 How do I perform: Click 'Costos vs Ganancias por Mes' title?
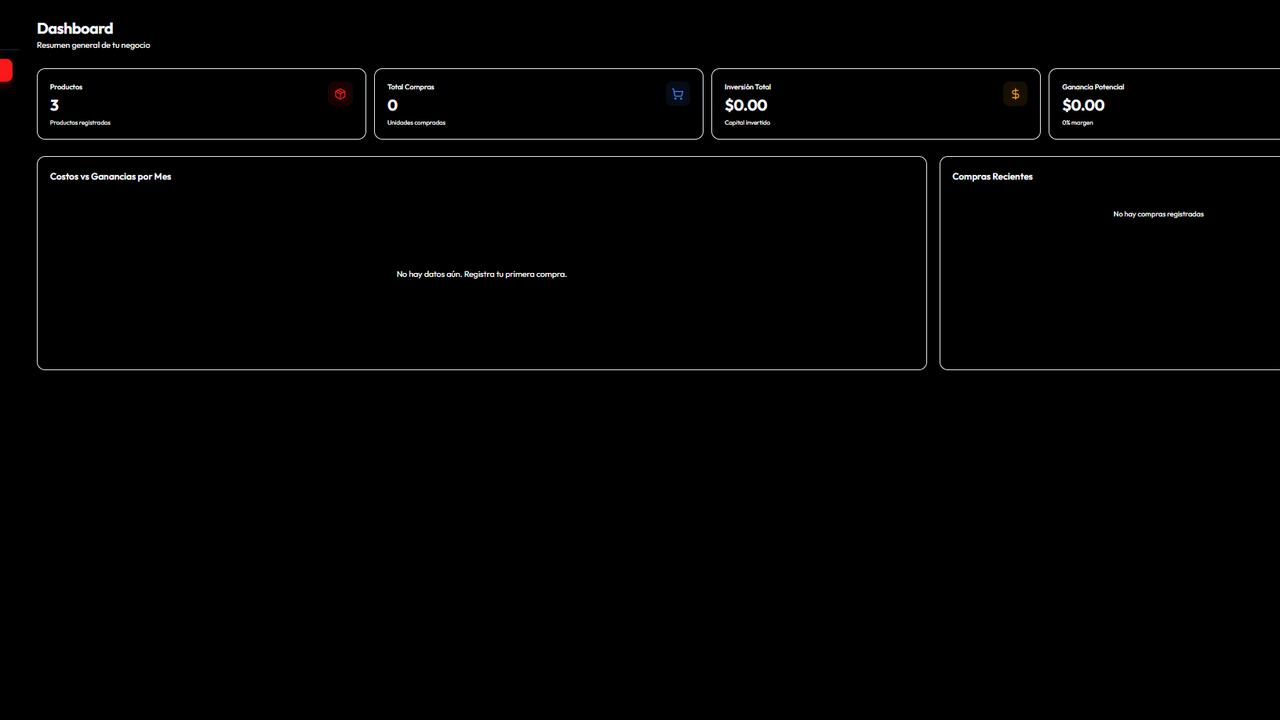click(111, 177)
